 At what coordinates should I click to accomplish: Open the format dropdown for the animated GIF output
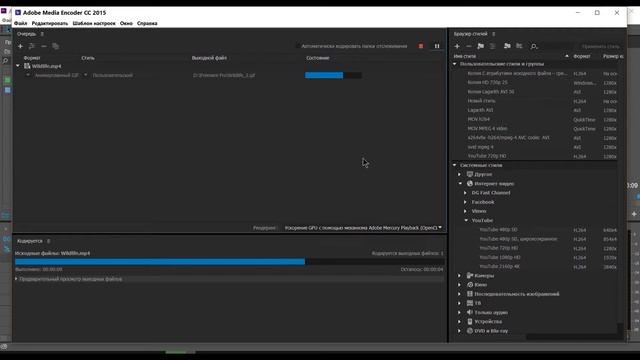(x=28, y=75)
